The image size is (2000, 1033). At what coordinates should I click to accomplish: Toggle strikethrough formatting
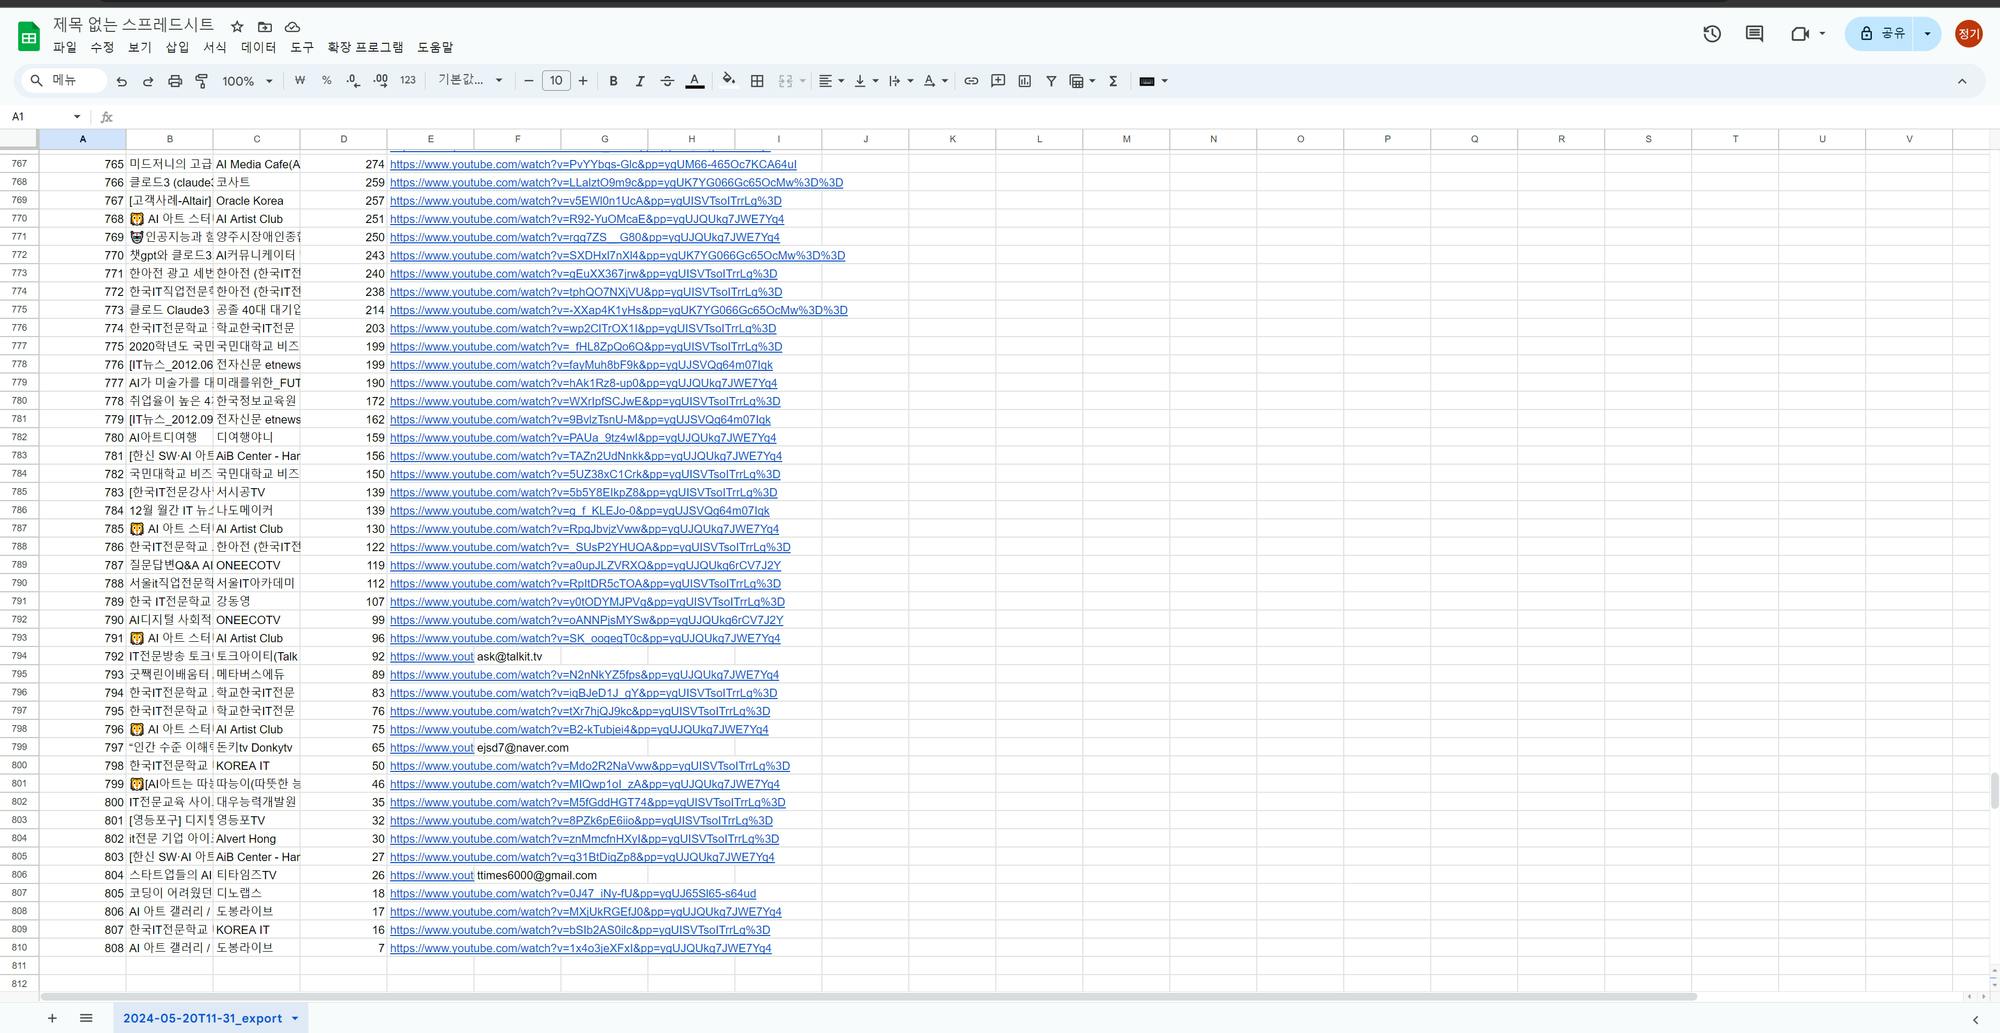tap(667, 81)
